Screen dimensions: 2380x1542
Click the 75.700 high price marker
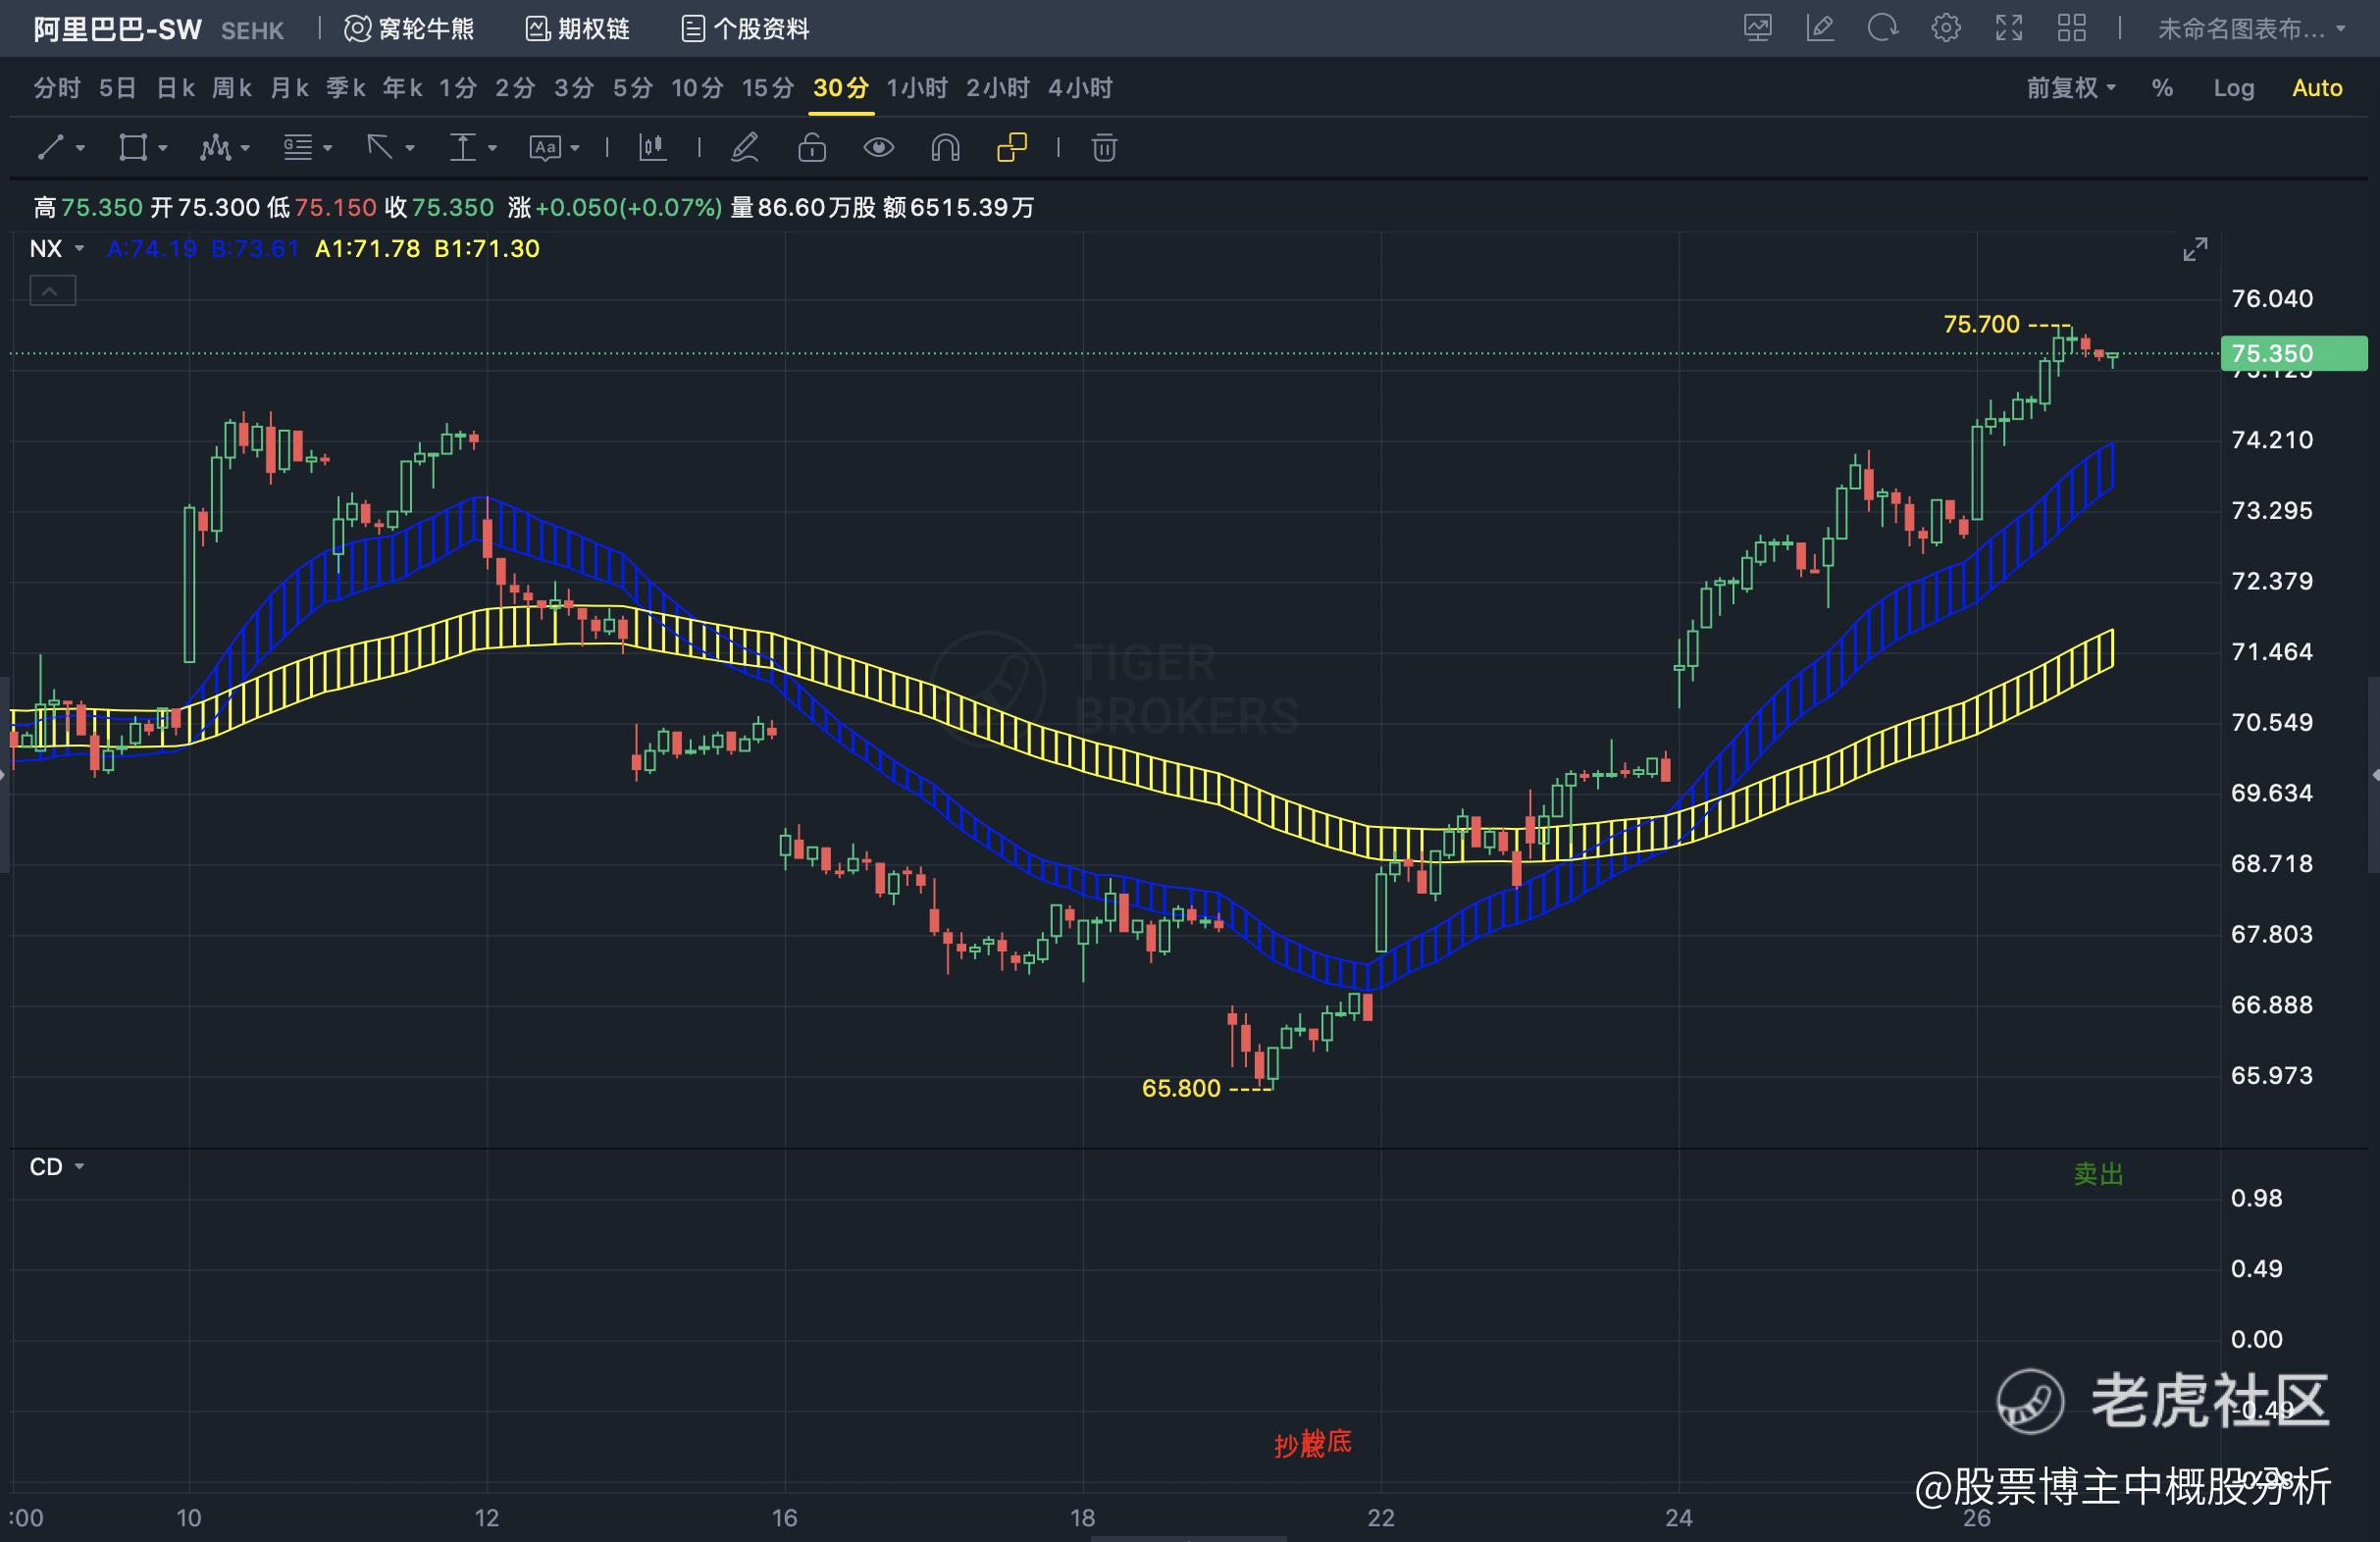(x=1982, y=324)
